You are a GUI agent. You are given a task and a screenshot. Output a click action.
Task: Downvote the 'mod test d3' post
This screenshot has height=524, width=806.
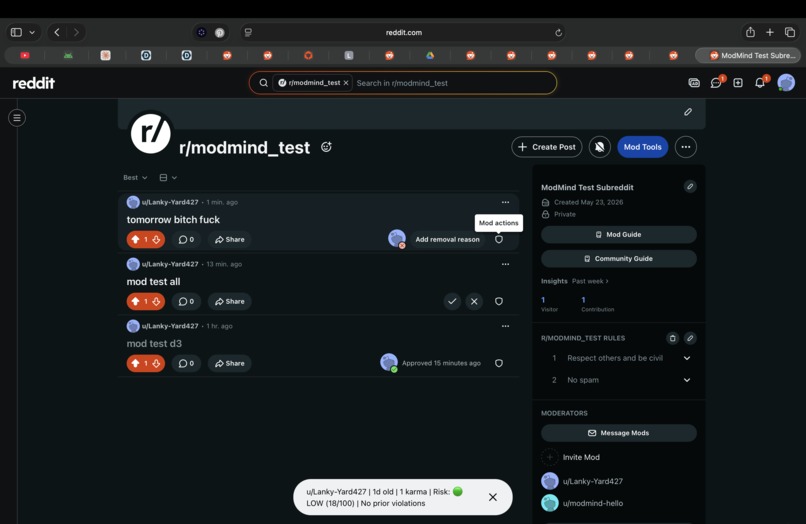point(156,363)
